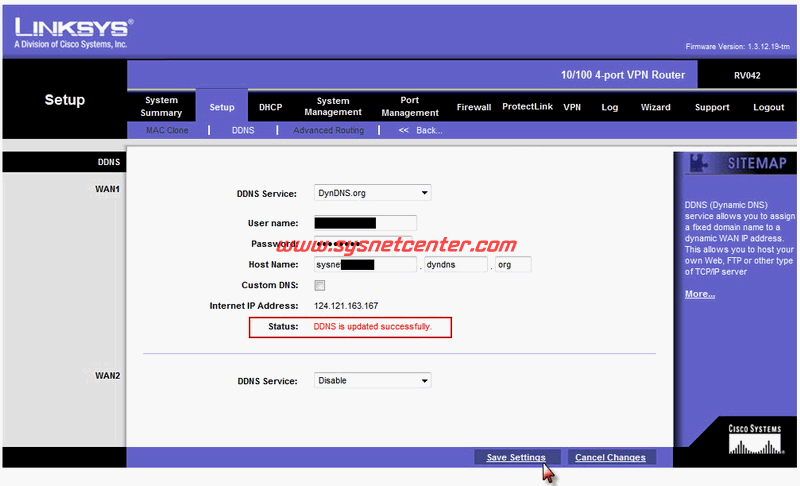Select the Setup tab
Viewport: 800px width, 486px height.
coord(222,107)
